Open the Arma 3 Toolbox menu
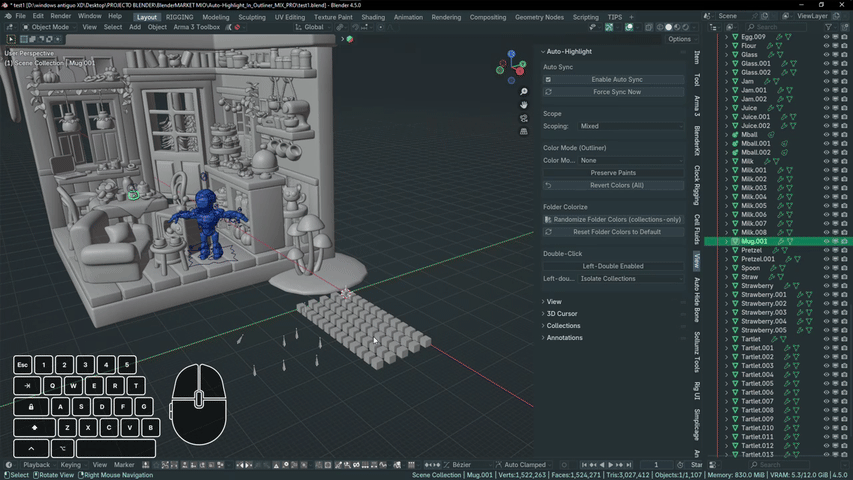Viewport: 853px width, 480px height. point(196,27)
